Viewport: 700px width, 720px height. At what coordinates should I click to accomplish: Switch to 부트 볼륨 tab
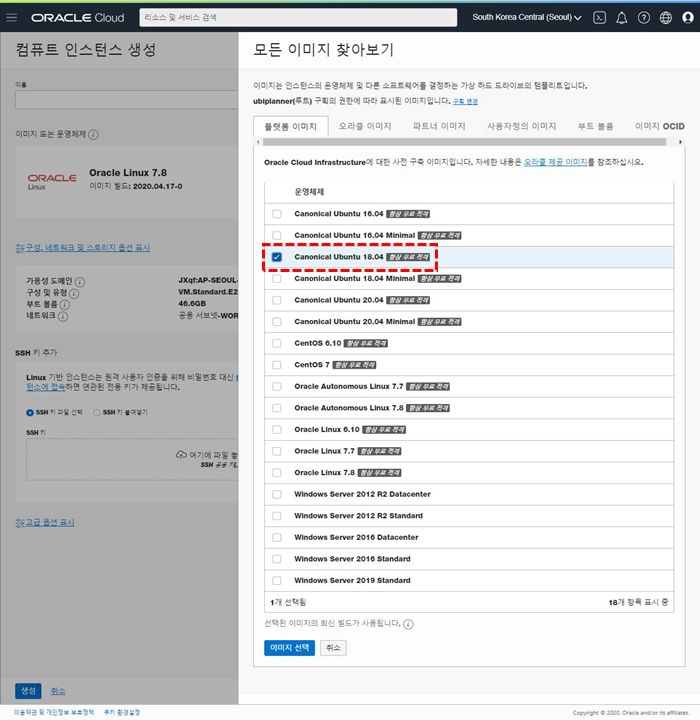pos(595,126)
